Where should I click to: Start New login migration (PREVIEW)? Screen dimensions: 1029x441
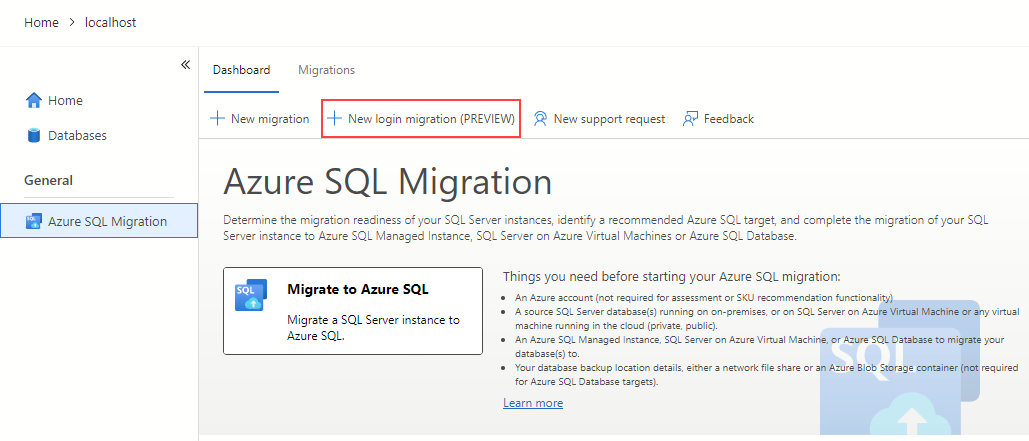pos(431,119)
